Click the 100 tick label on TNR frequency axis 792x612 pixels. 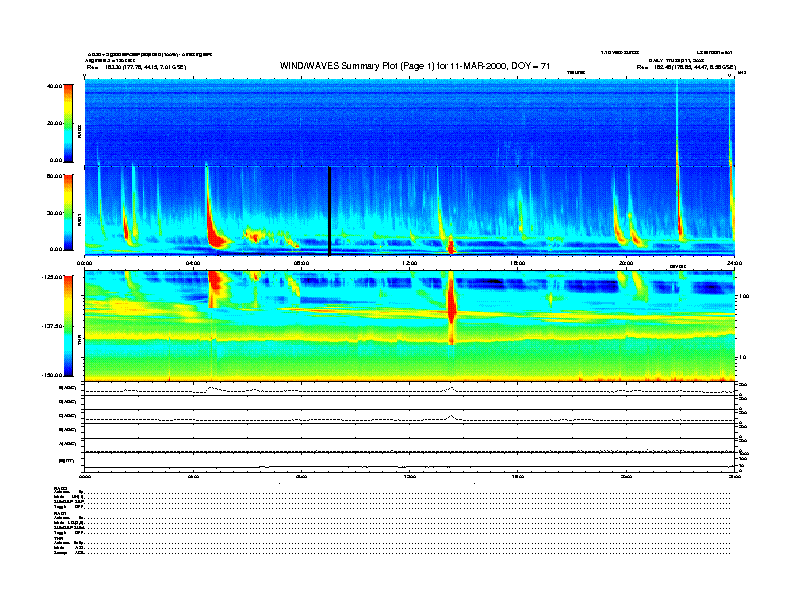click(x=744, y=296)
